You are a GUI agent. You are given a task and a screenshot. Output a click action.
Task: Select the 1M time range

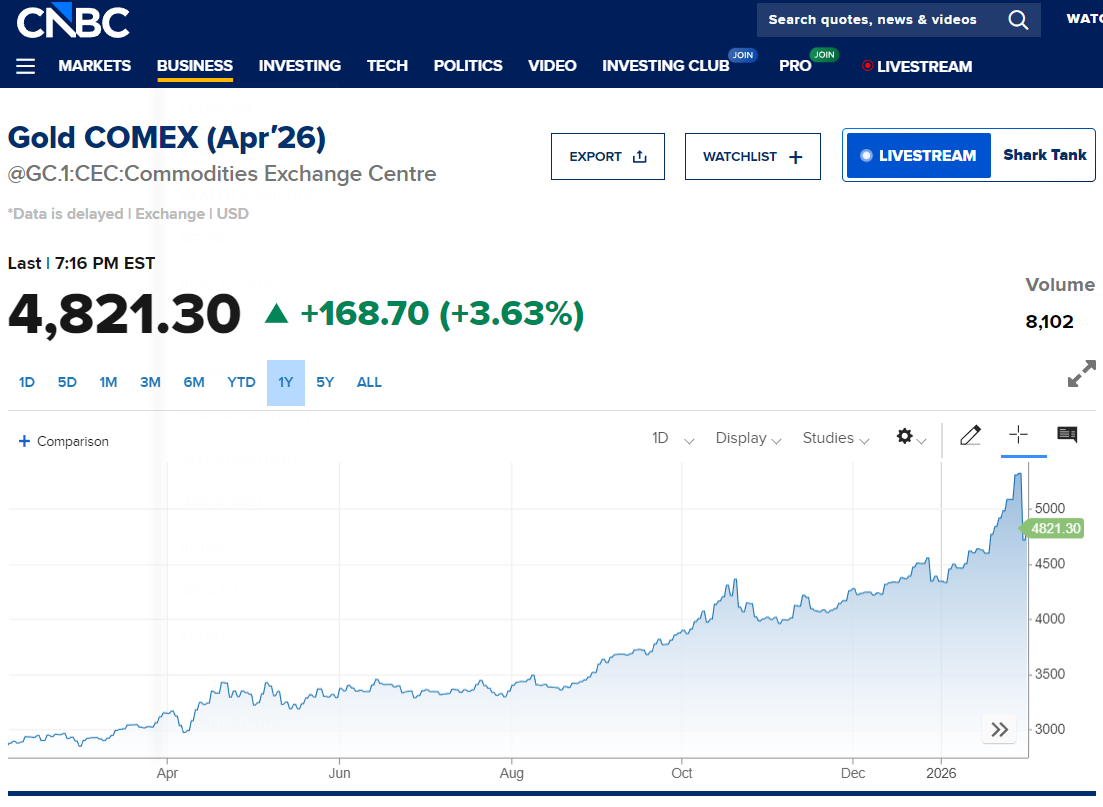[108, 382]
